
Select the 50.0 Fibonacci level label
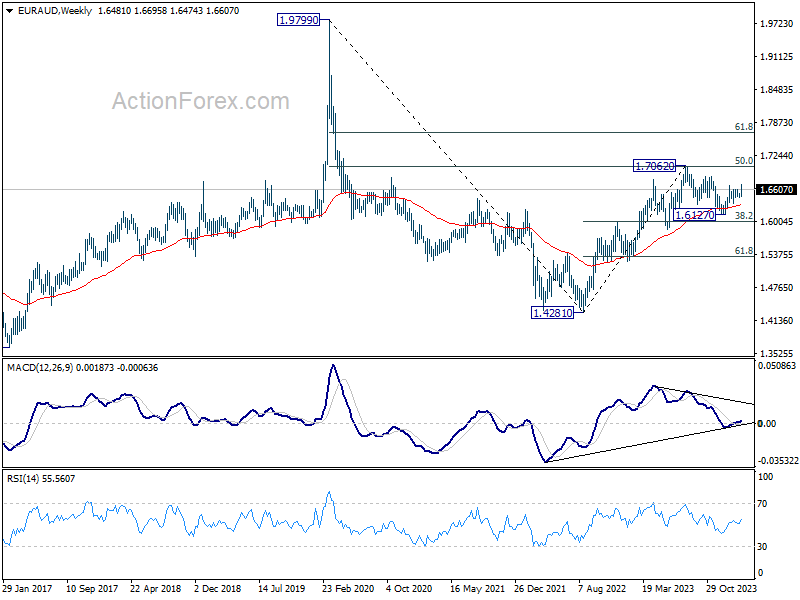[744, 161]
